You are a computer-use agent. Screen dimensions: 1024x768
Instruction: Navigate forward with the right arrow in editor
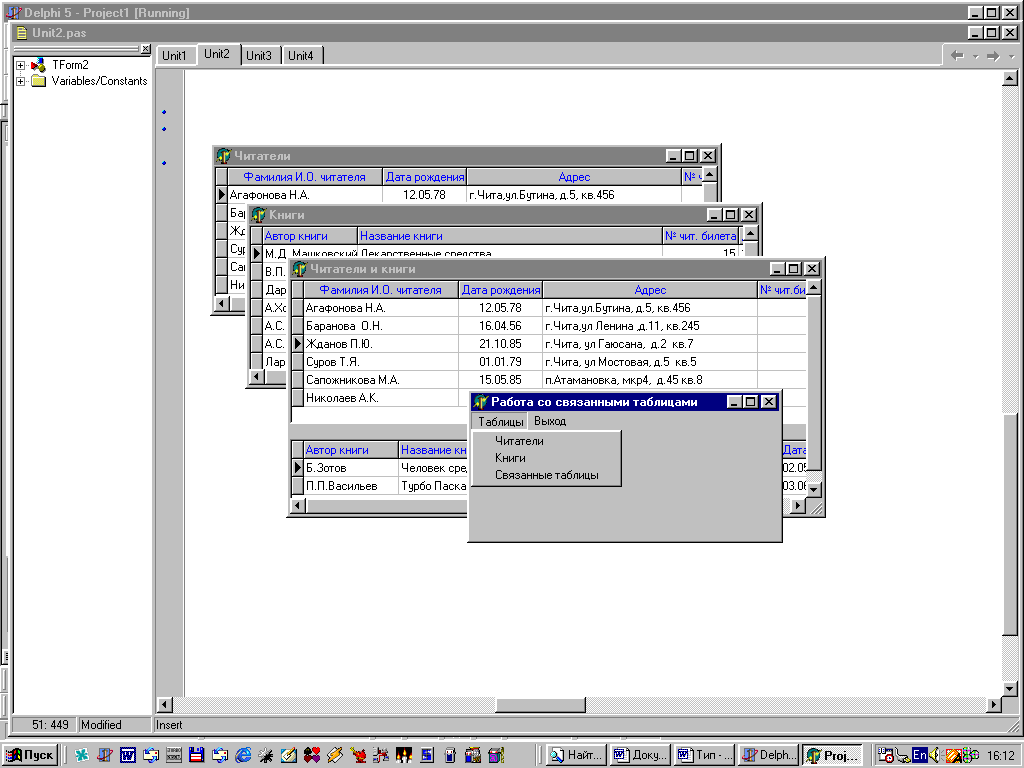pyautogui.click(x=993, y=56)
